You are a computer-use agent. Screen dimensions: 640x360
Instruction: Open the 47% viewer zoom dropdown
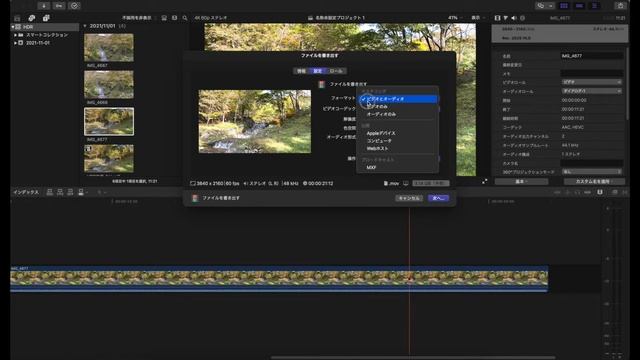pos(455,18)
